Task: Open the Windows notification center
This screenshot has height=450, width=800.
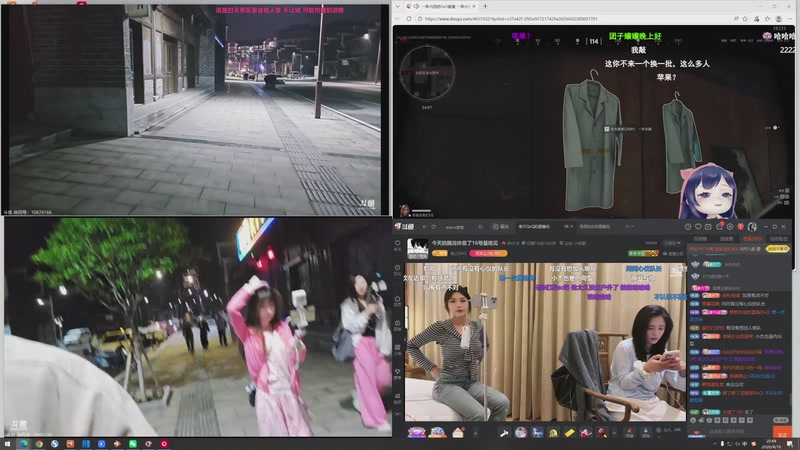Action: point(790,444)
